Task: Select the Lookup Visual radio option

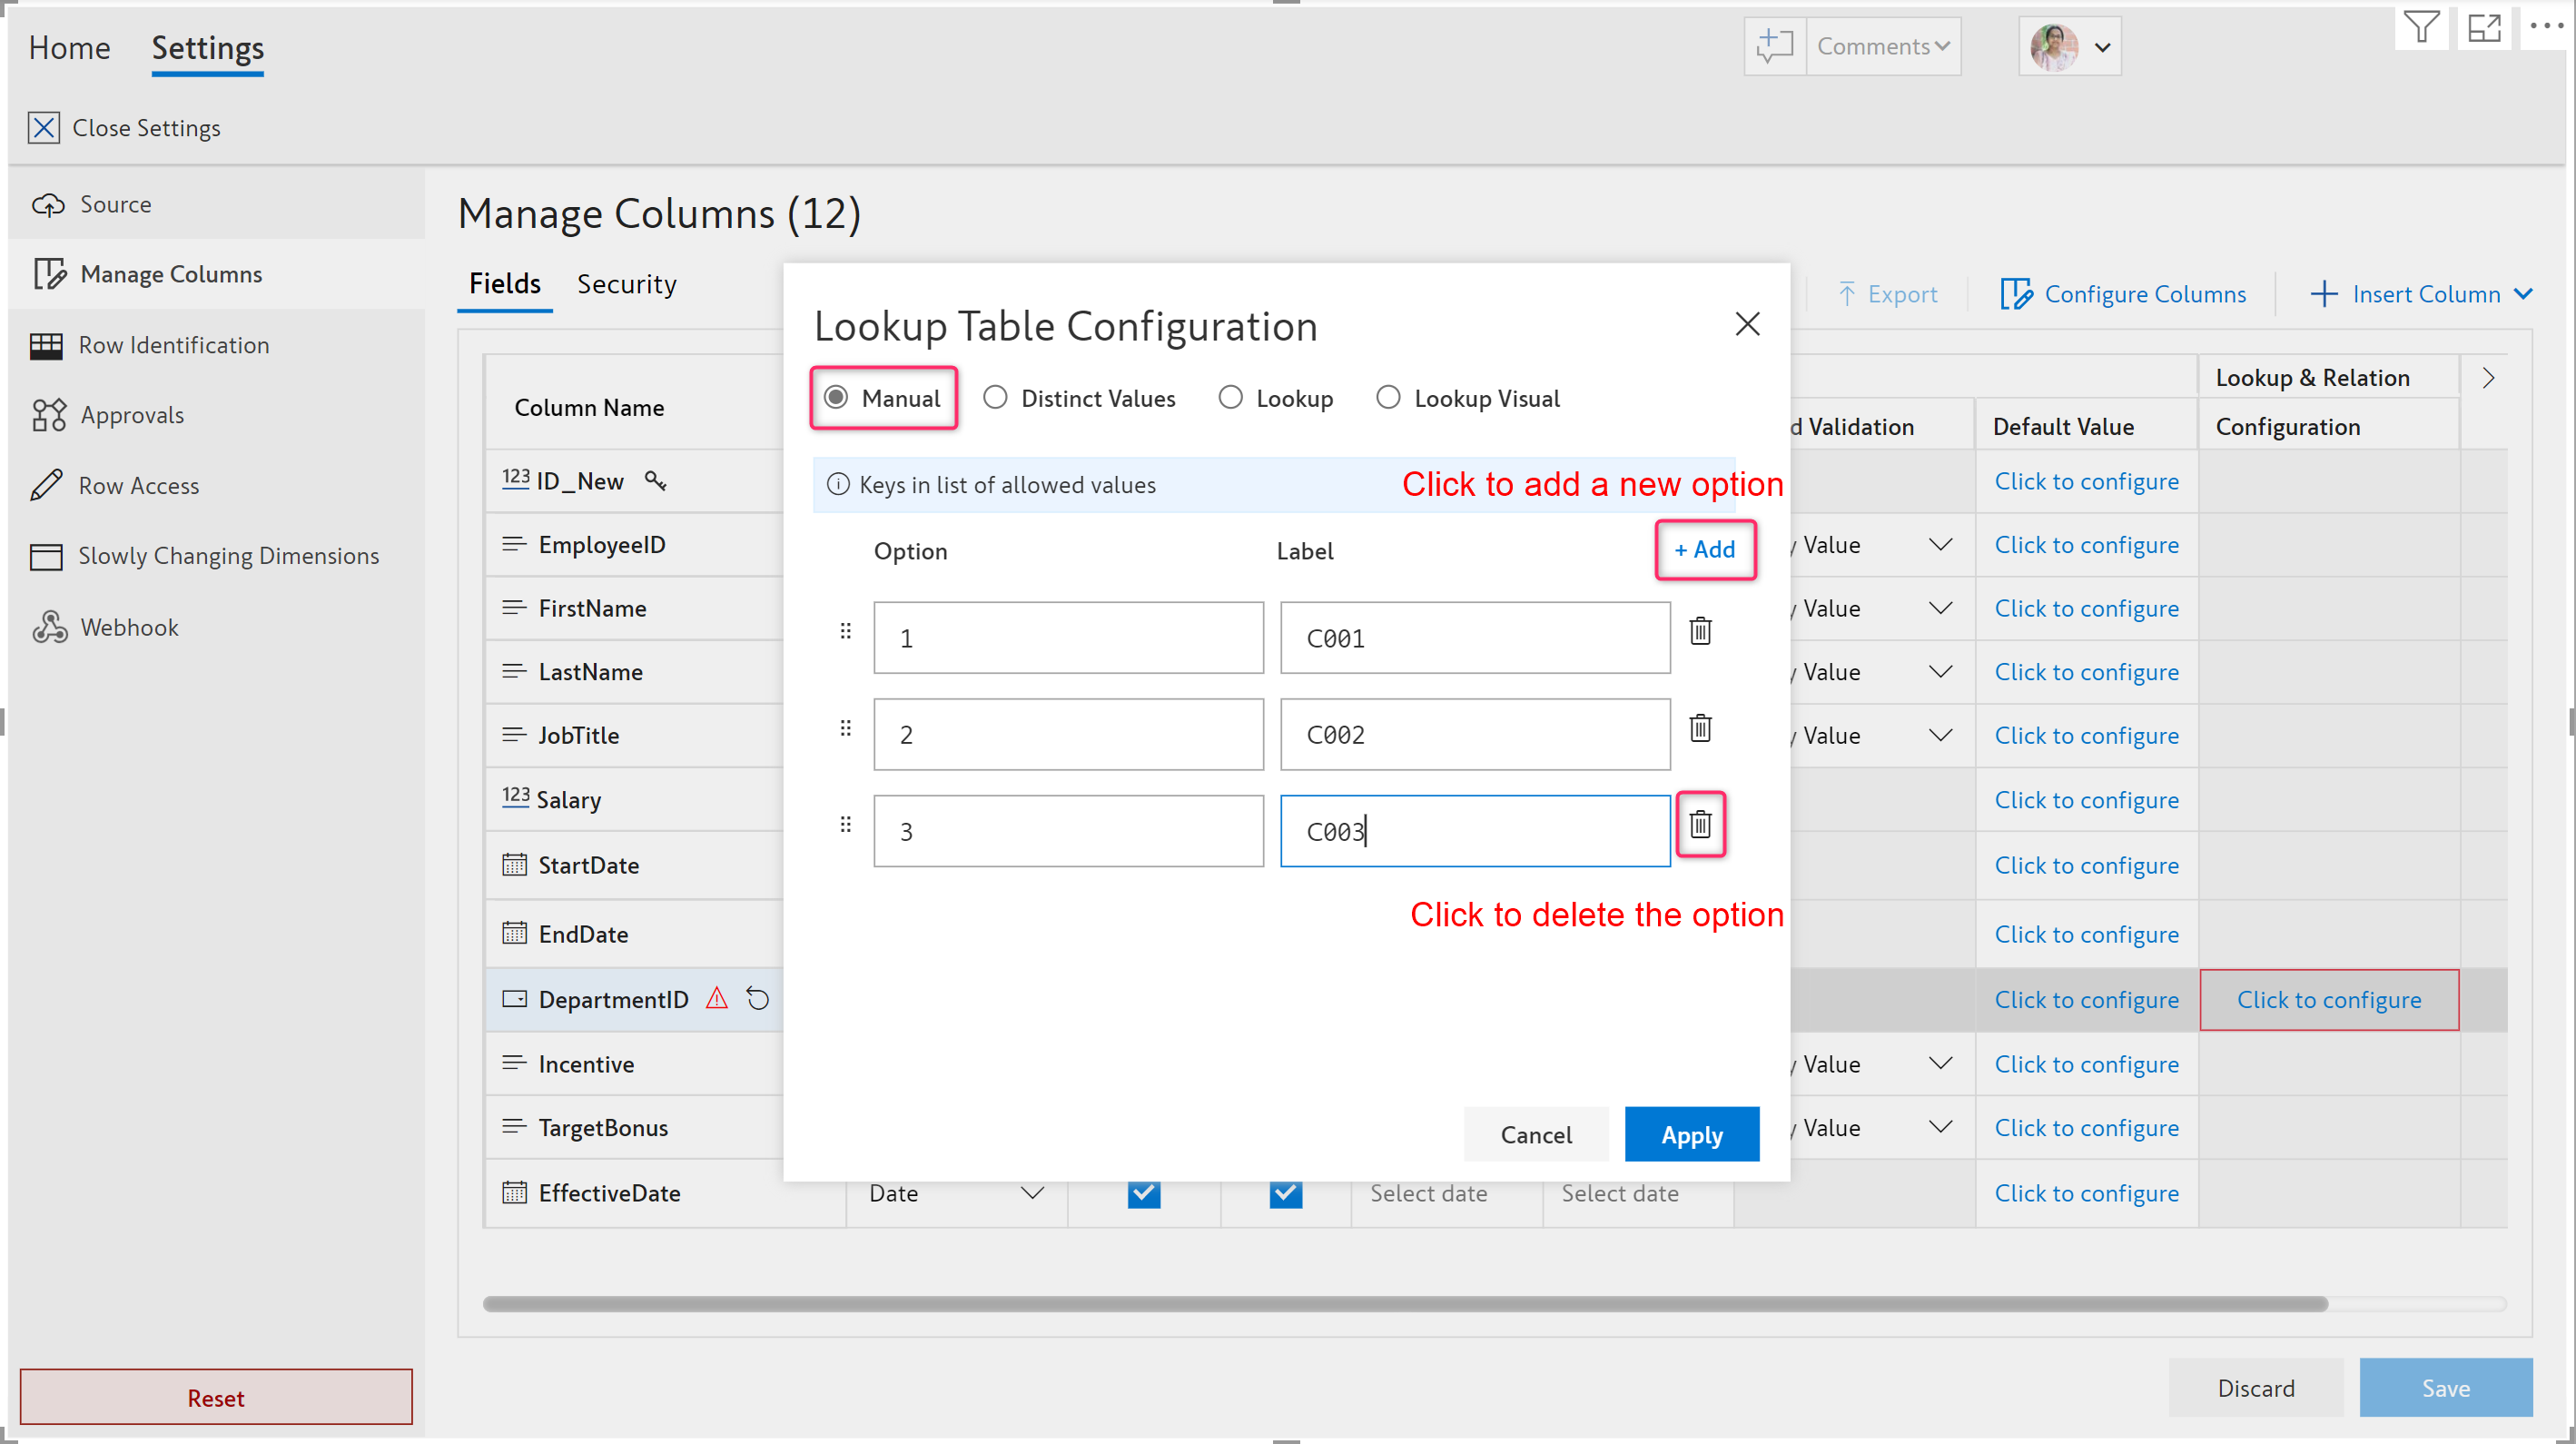Action: tap(1388, 398)
